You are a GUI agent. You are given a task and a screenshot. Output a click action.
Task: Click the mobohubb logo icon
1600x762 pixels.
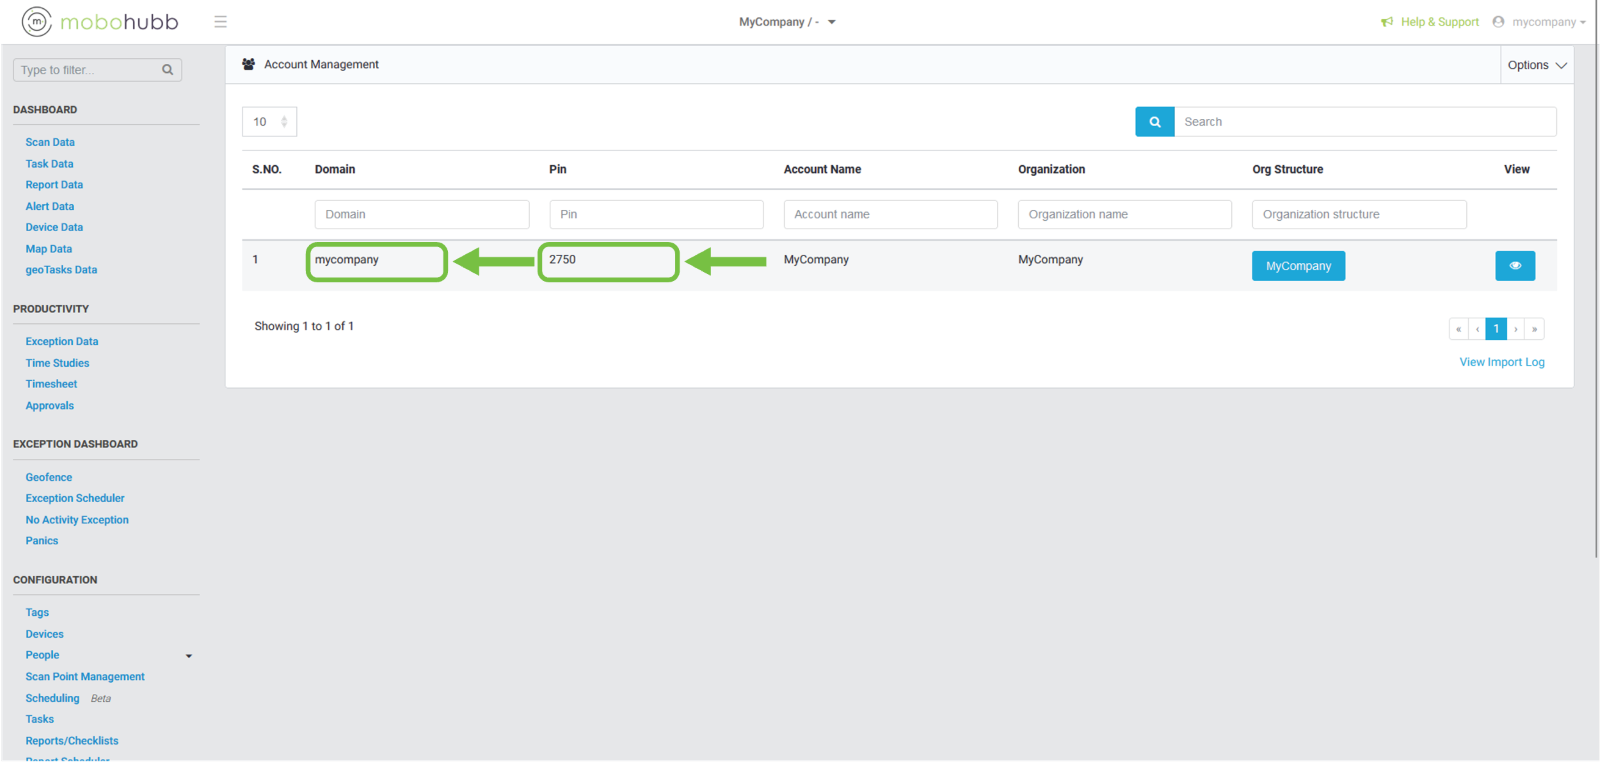(37, 21)
